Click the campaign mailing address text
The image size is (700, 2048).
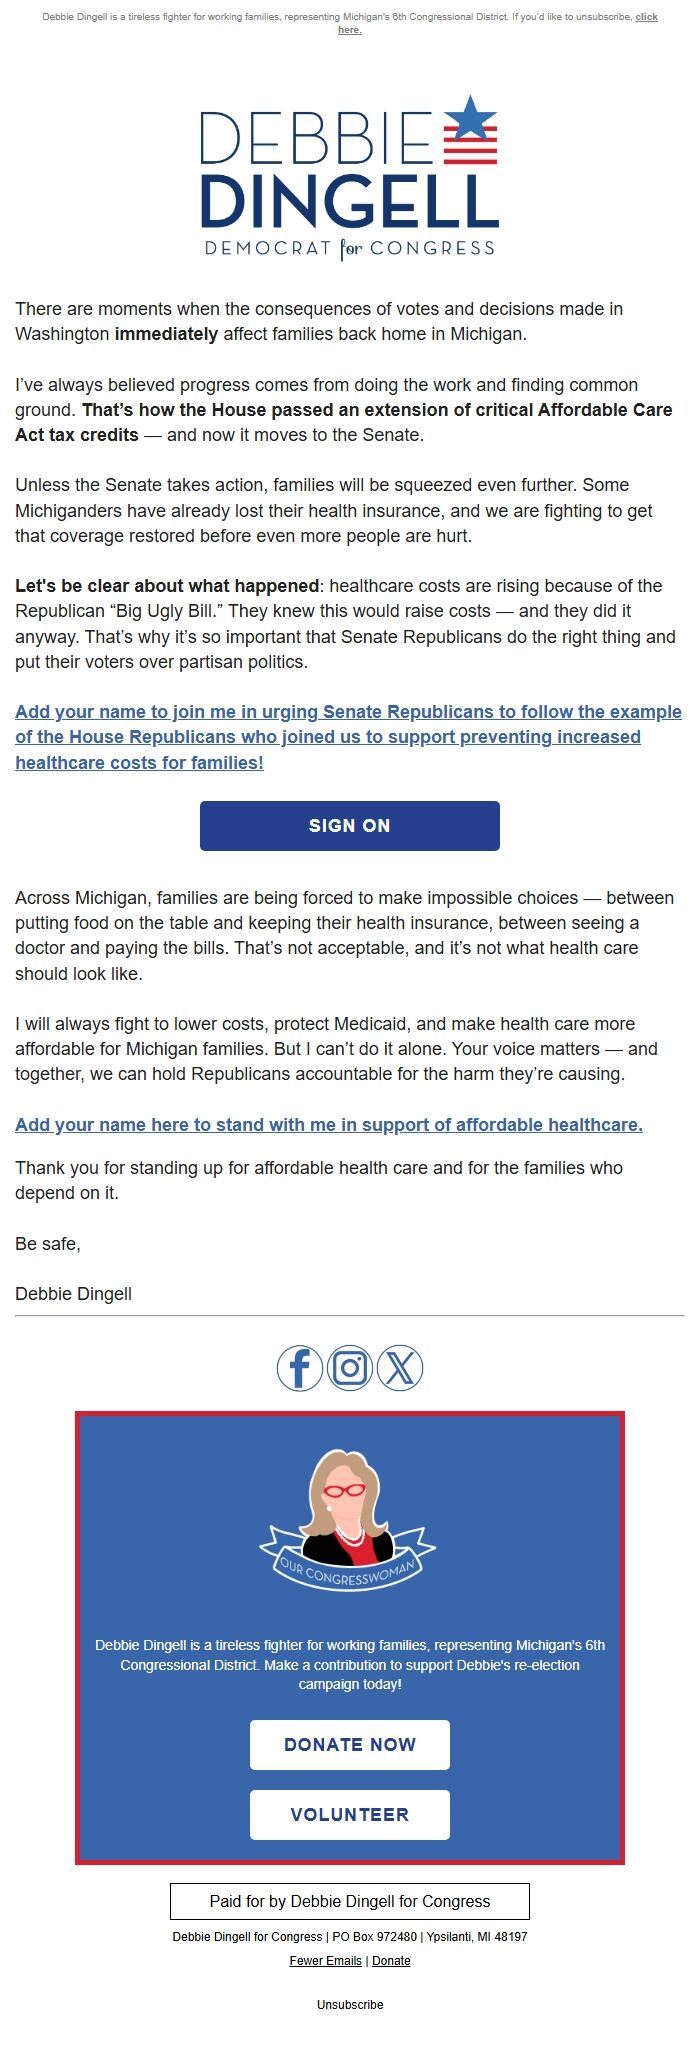click(349, 1936)
